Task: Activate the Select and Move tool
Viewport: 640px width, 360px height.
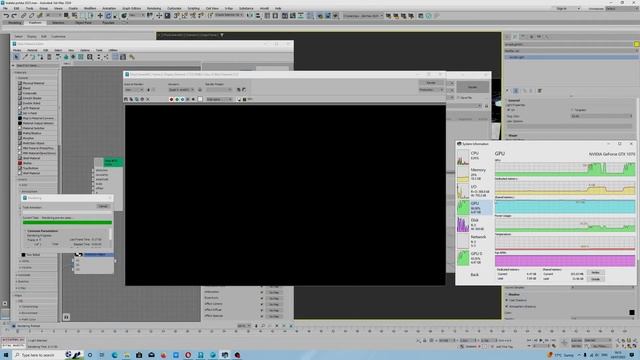Action: click(100, 16)
